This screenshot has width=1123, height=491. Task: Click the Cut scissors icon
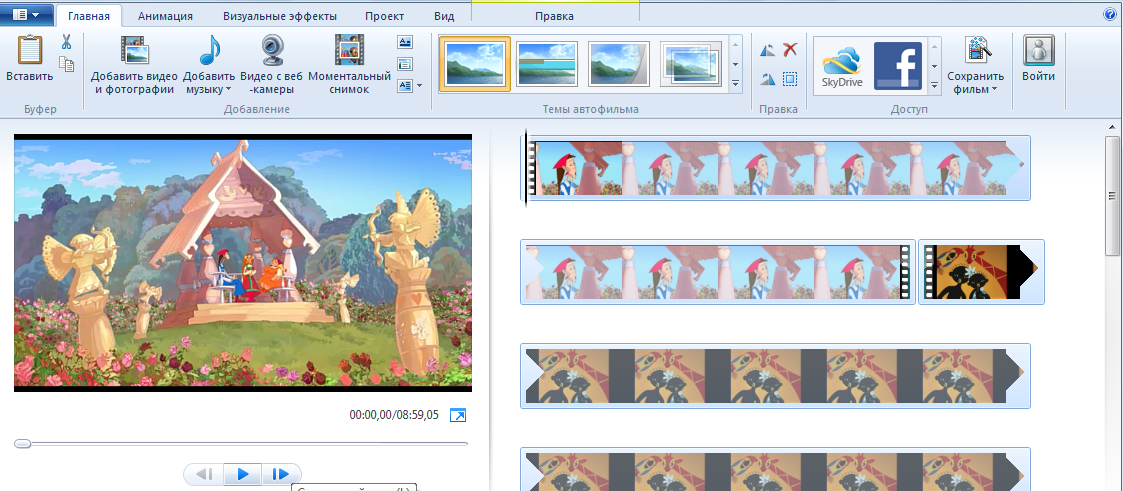(66, 42)
